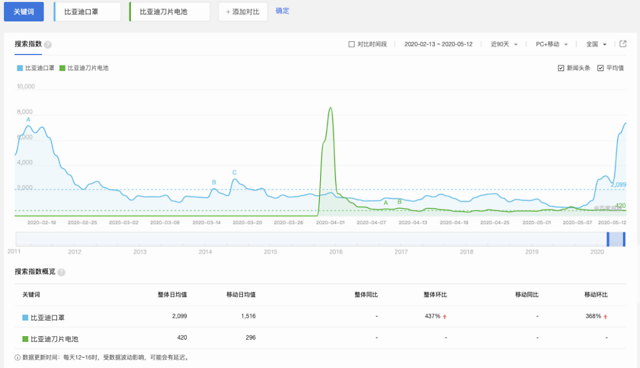Click the 确定 link
Viewport: 640px width, 368px height.
[282, 11]
